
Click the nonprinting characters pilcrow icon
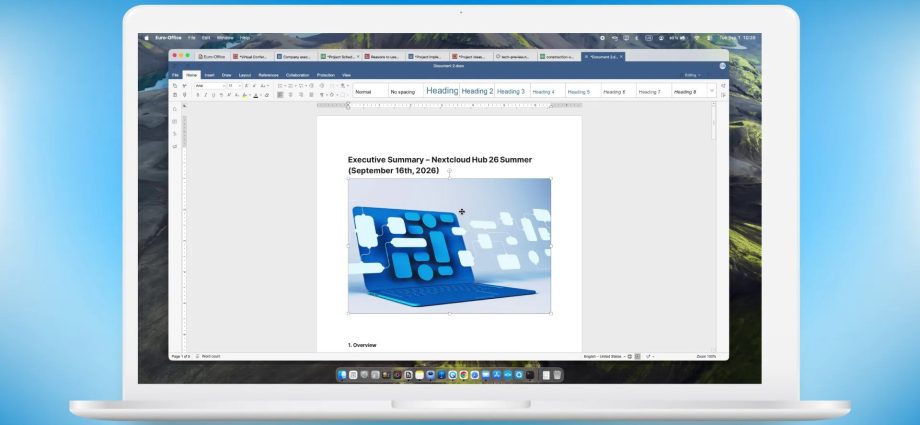(x=322, y=95)
